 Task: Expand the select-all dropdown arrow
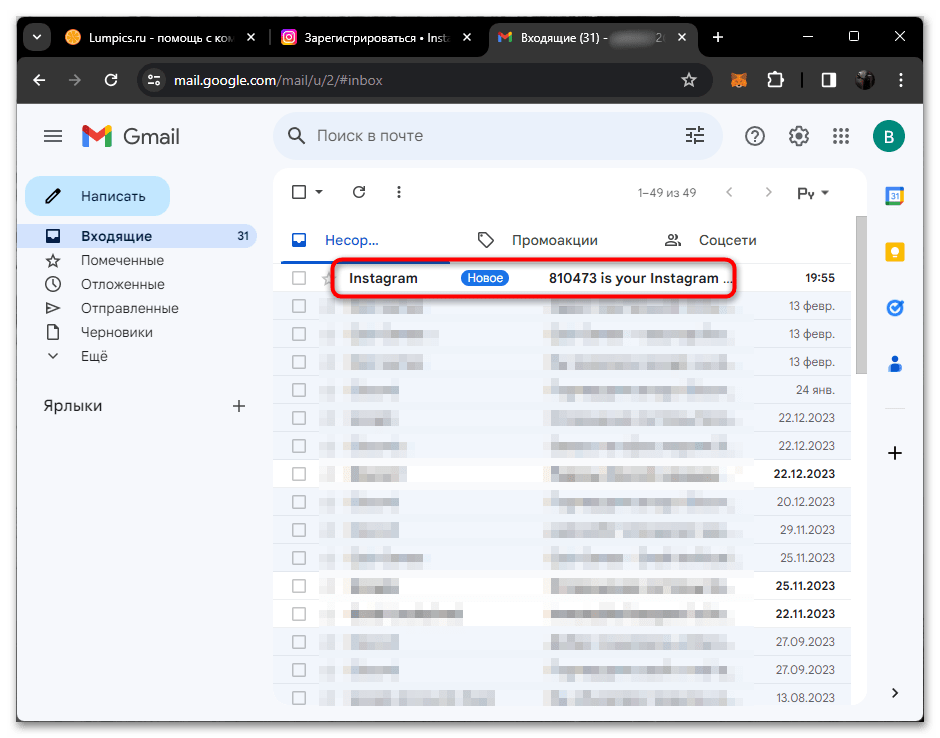[x=319, y=192]
